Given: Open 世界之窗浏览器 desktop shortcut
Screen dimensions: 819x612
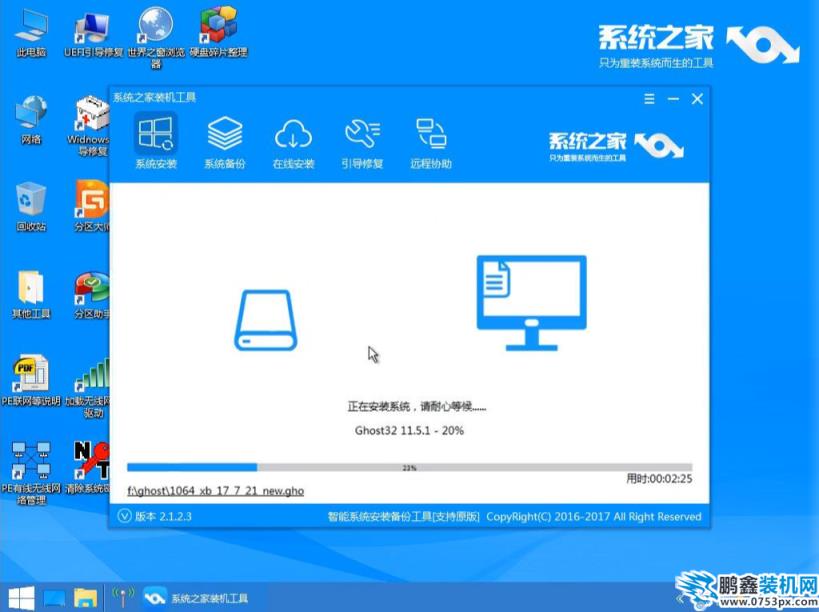Looking at the screenshot, I should coord(156,38).
